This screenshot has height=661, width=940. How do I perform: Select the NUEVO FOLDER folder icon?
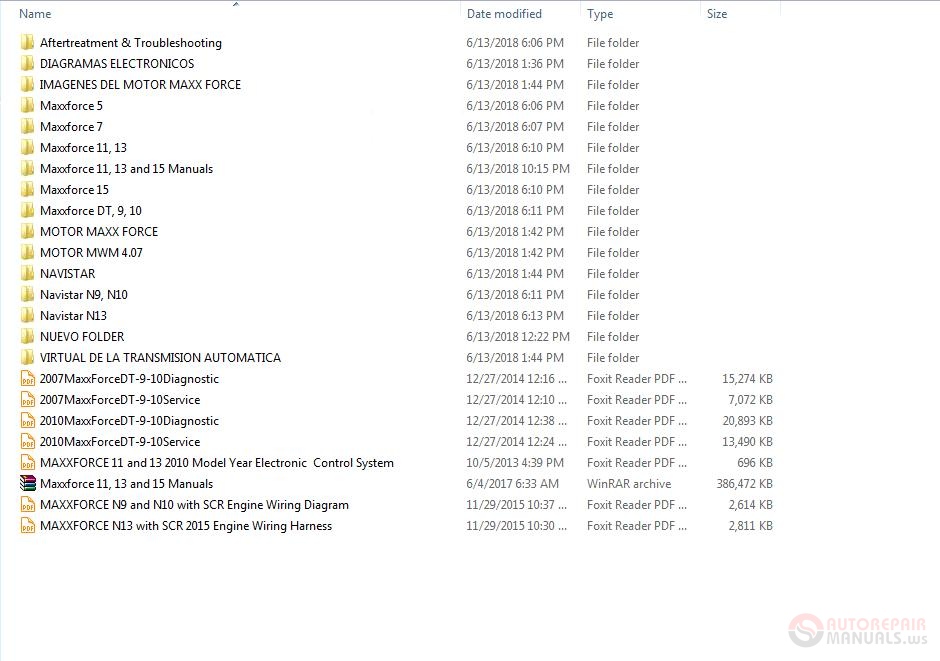point(28,336)
